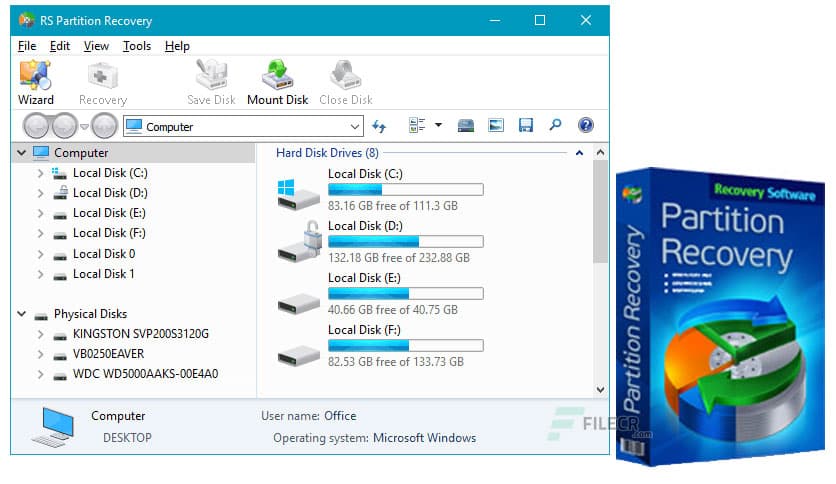Select KINGSTON SVP200S3120G in tree
This screenshot has height=484, width=836.
coord(141,334)
